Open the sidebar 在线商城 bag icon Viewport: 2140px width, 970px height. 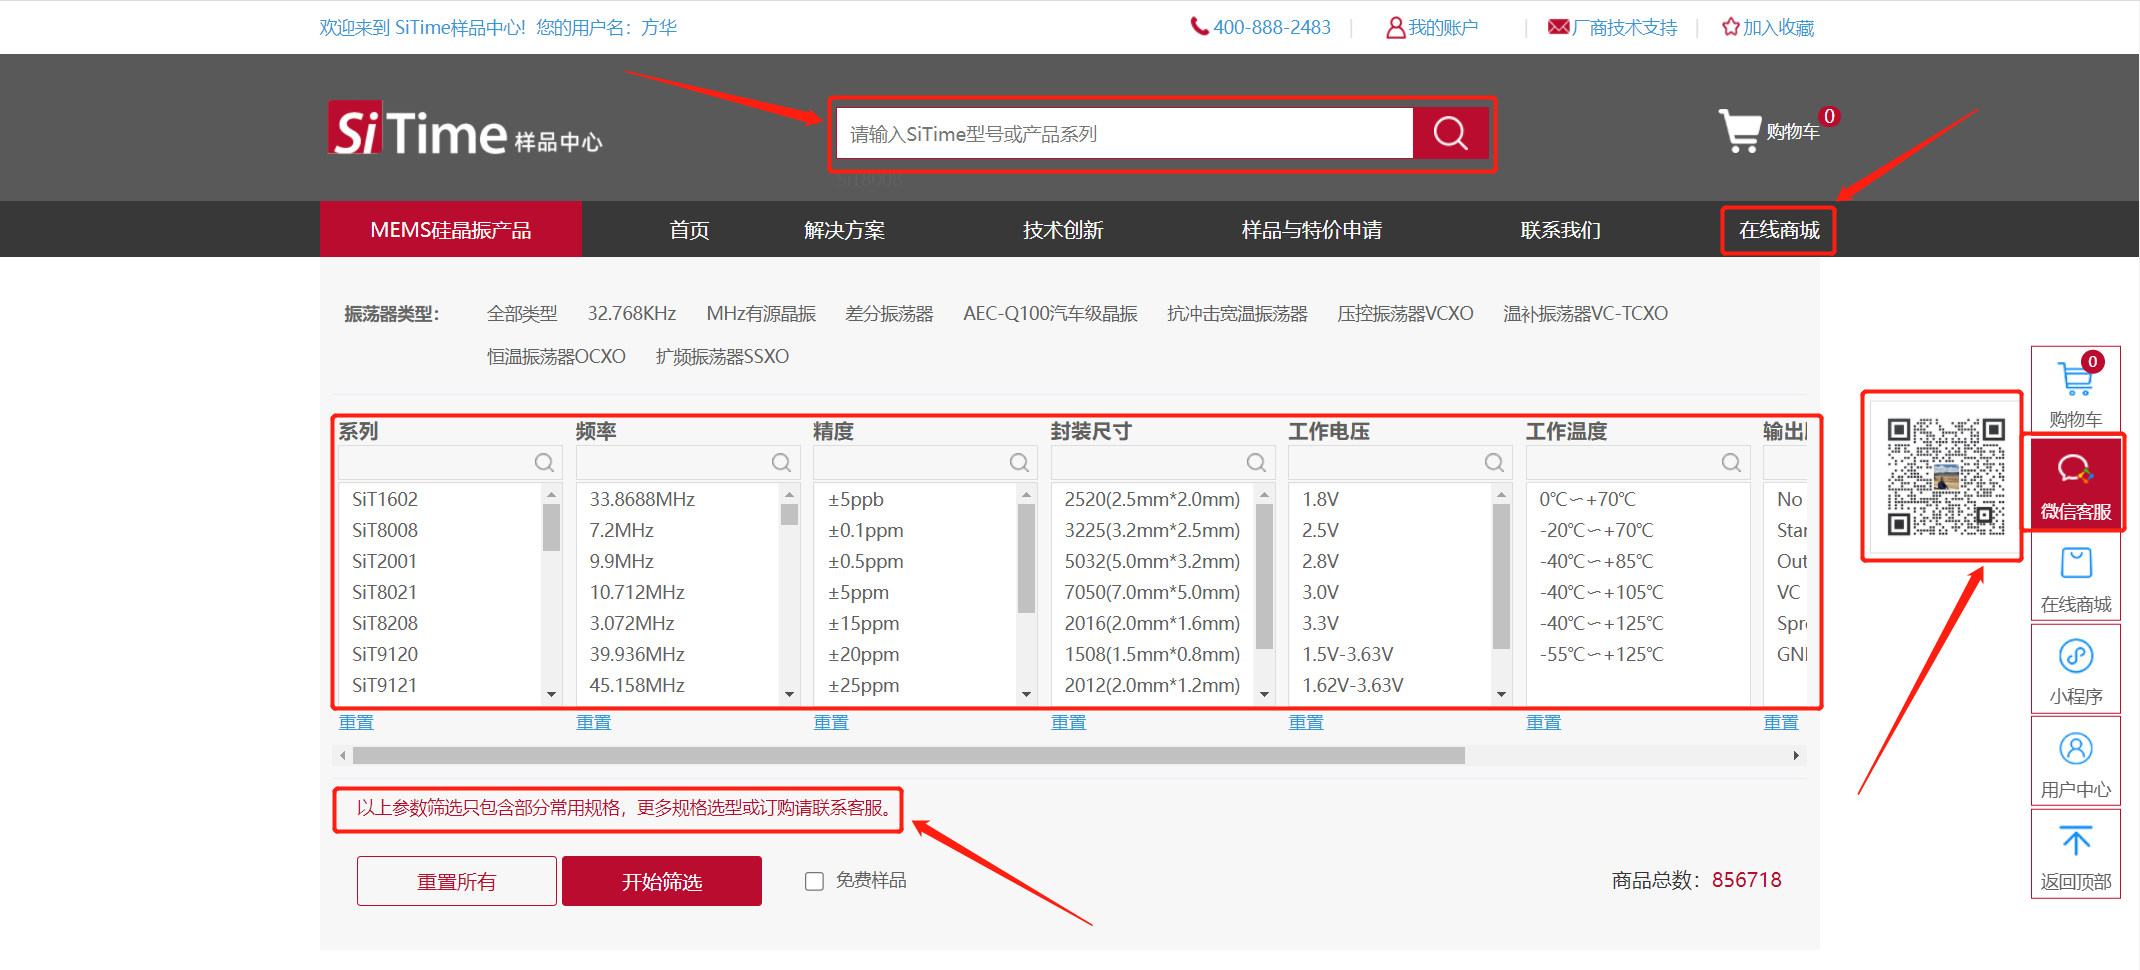(2076, 563)
